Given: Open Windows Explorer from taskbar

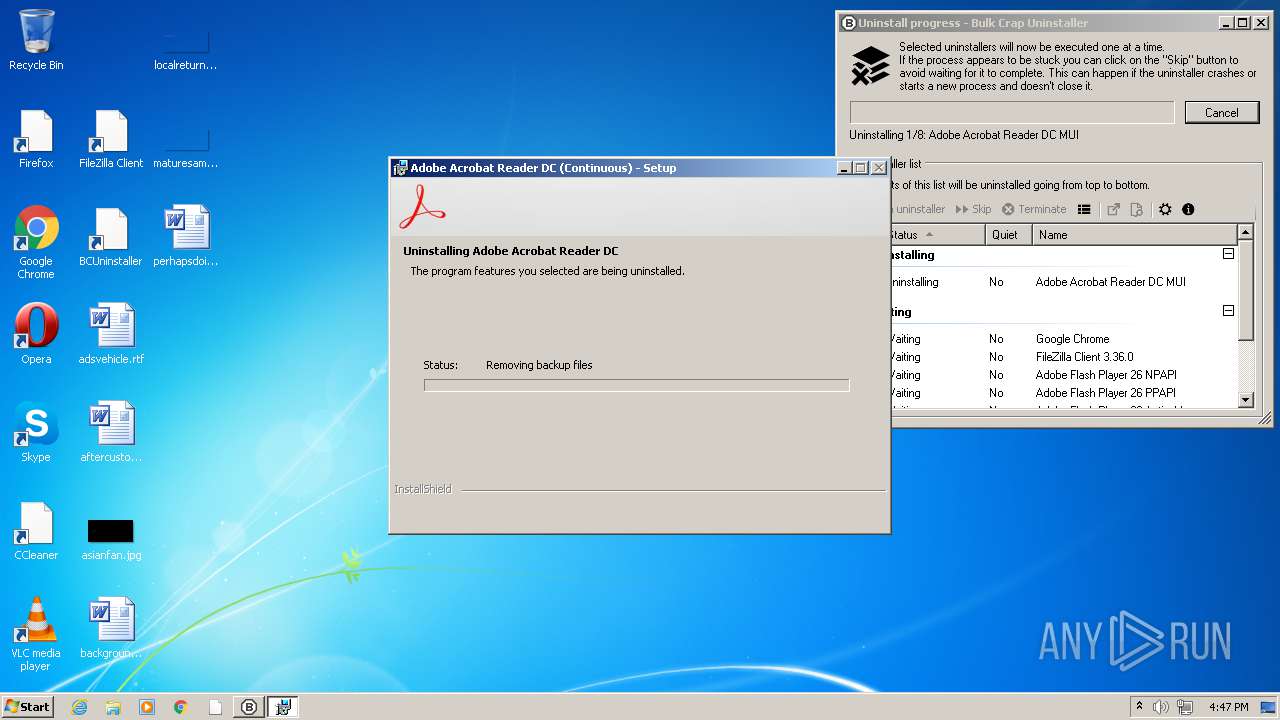Looking at the screenshot, I should (x=113, y=707).
